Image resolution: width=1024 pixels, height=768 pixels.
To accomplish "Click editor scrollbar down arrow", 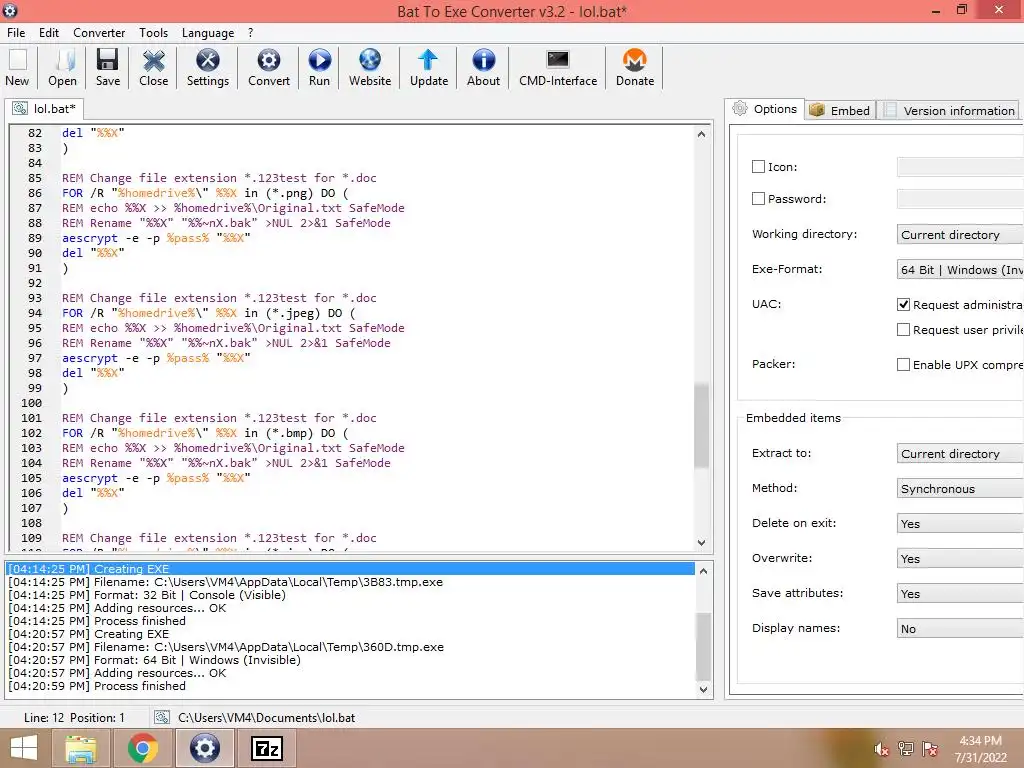I will tap(701, 542).
